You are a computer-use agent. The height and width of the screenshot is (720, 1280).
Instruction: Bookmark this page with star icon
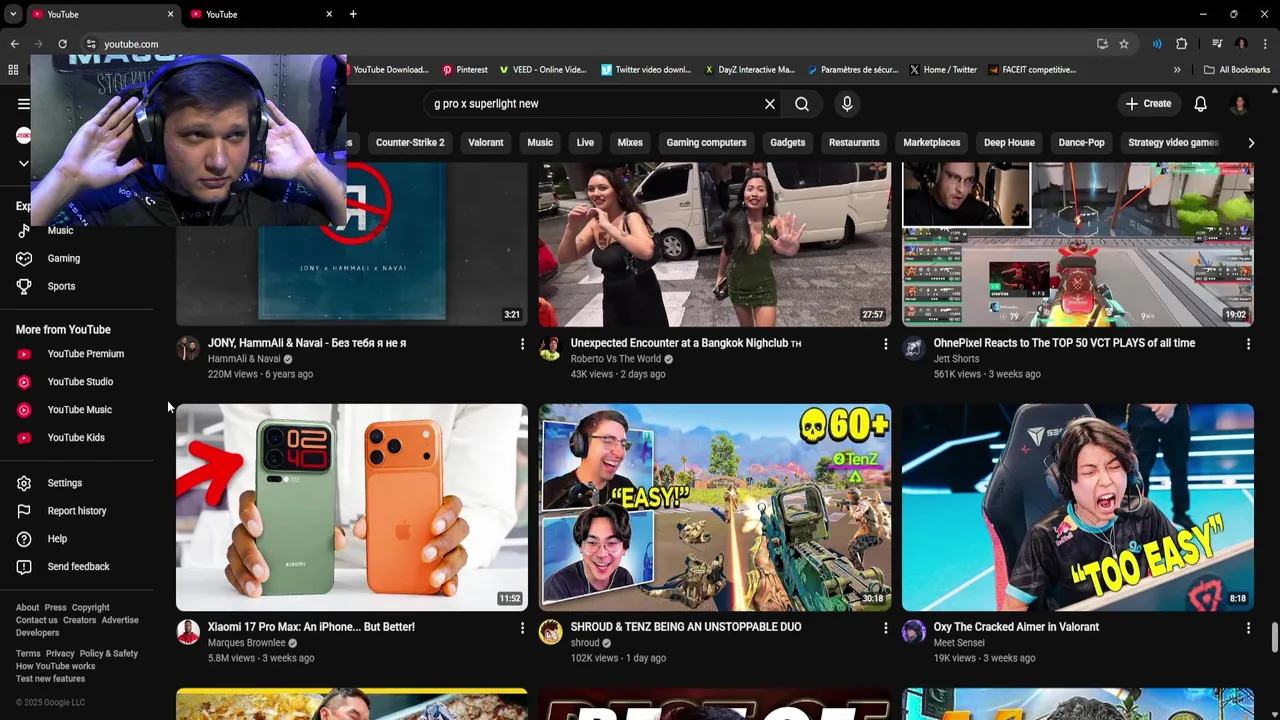point(1124,44)
